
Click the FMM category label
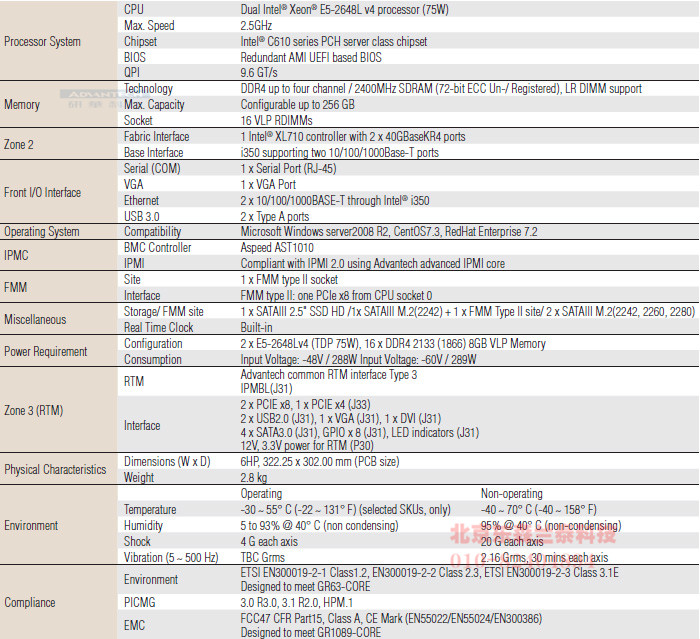coord(15,287)
